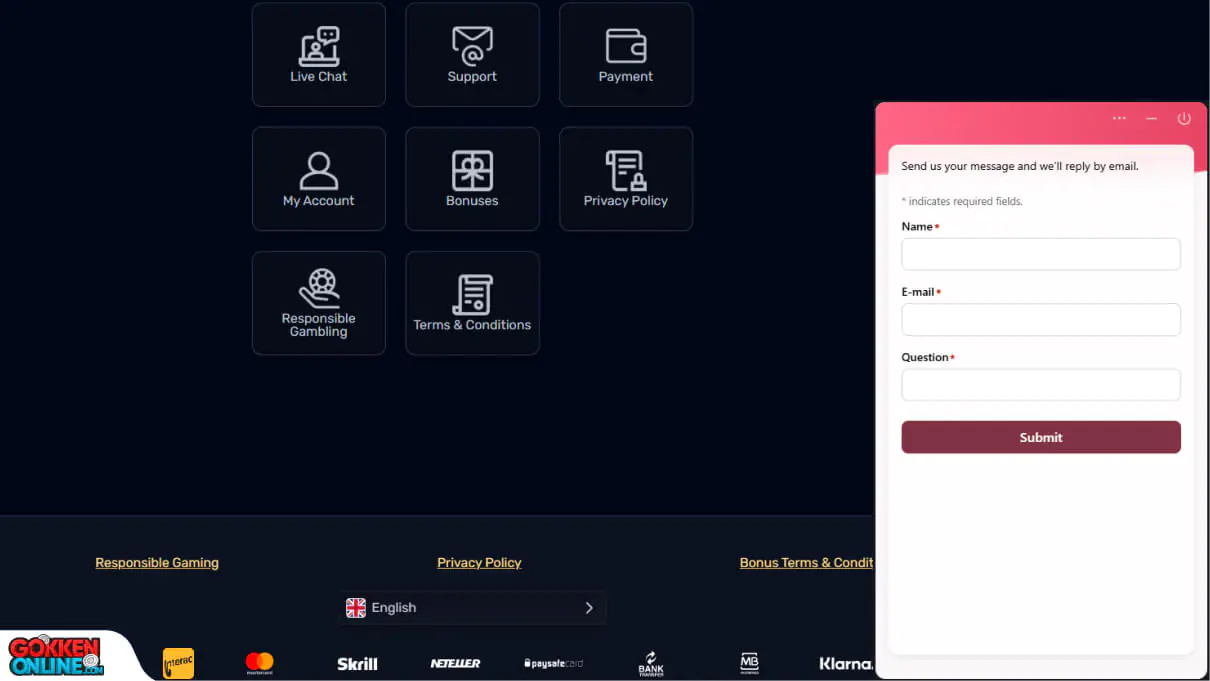Select the Bonuses gift icon

(472, 170)
